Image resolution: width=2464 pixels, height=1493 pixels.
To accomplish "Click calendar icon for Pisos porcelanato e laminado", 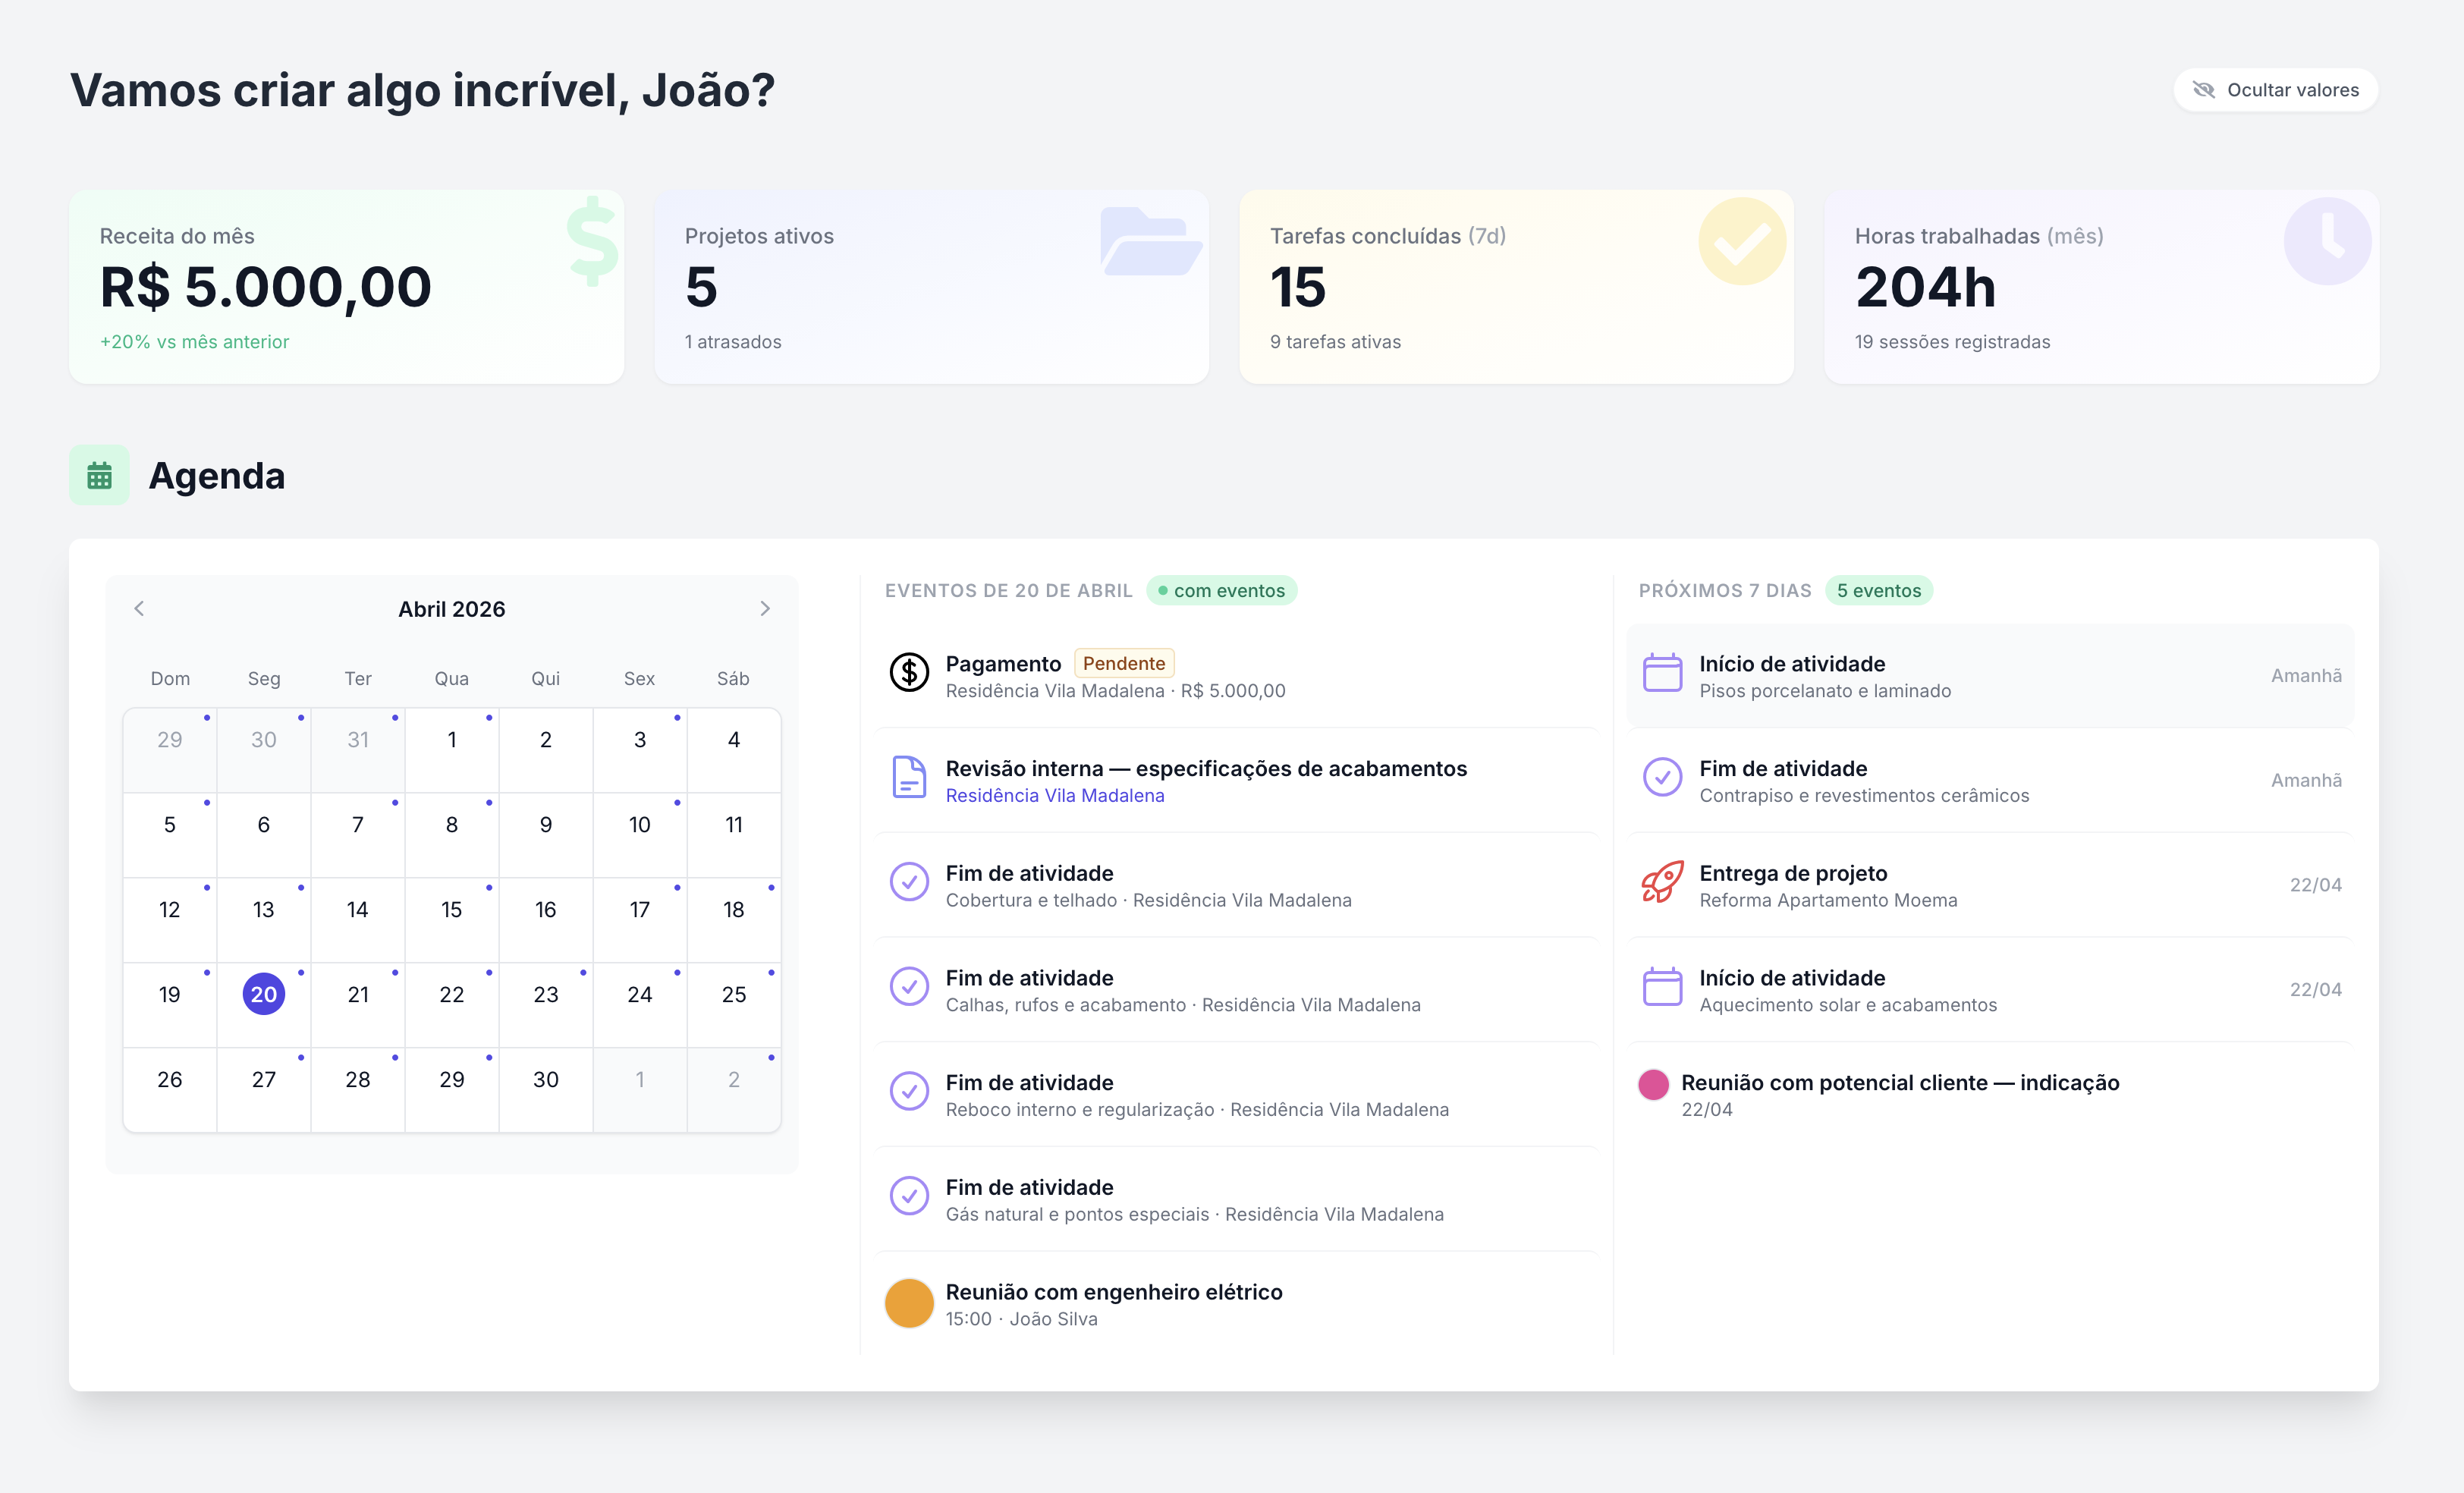I will [x=1663, y=672].
